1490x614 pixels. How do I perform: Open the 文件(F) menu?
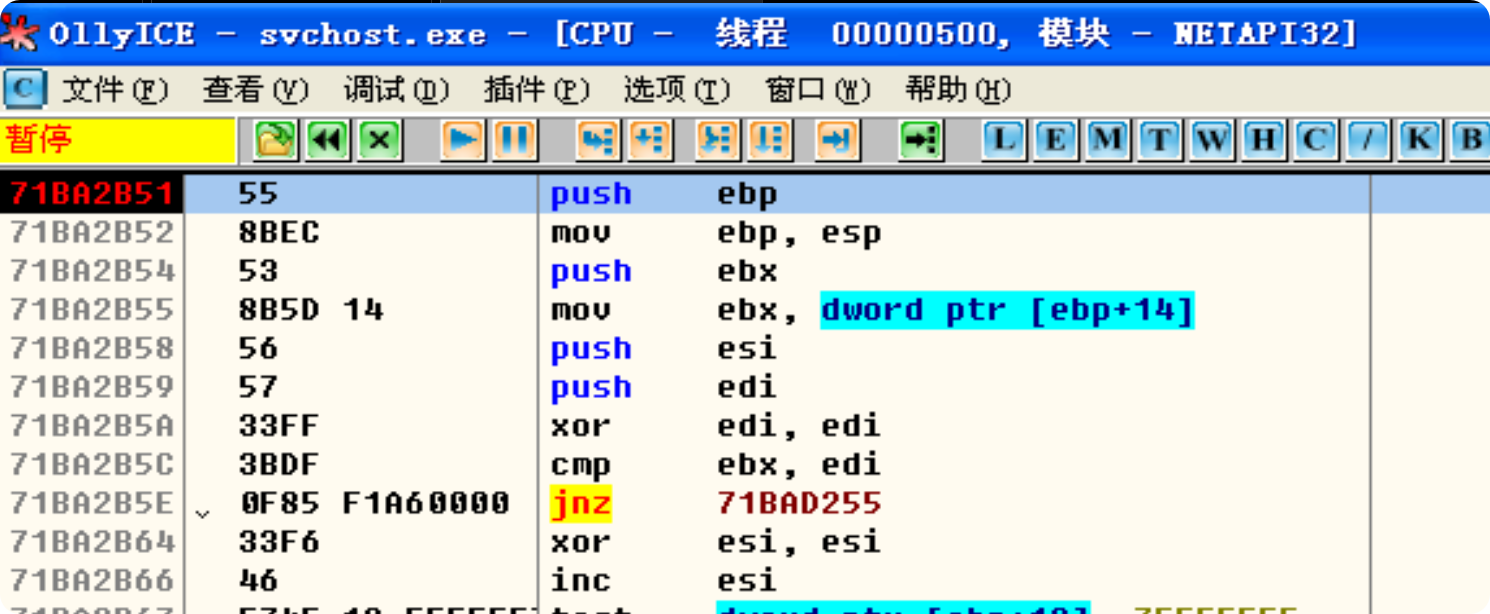[x=113, y=91]
